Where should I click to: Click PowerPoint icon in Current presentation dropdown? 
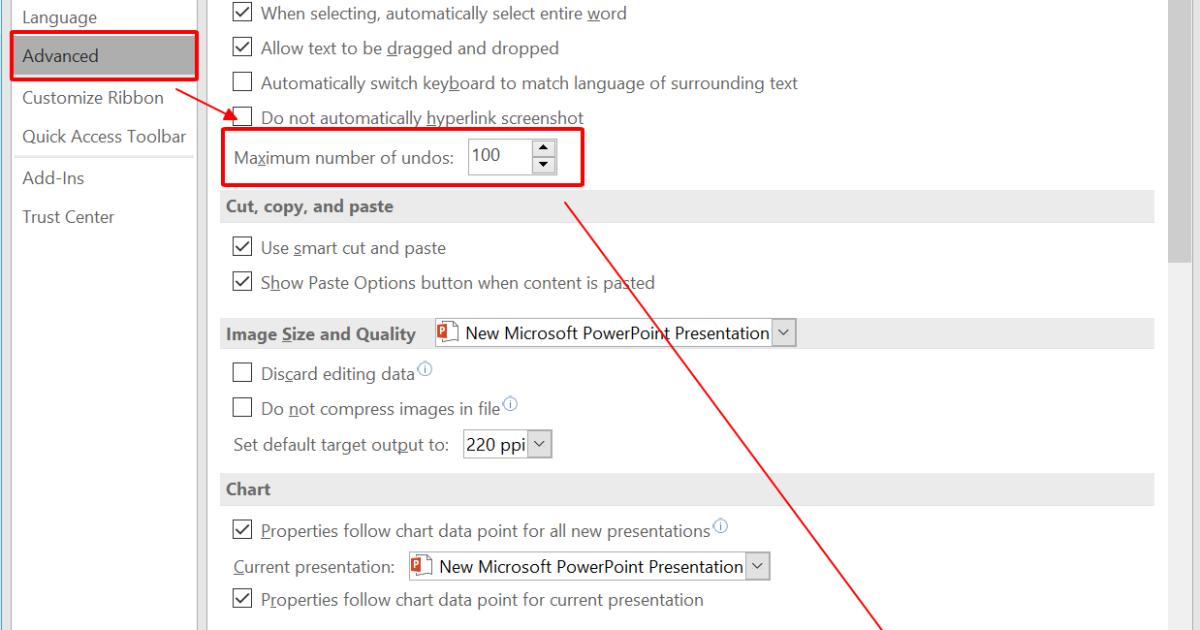click(x=422, y=567)
